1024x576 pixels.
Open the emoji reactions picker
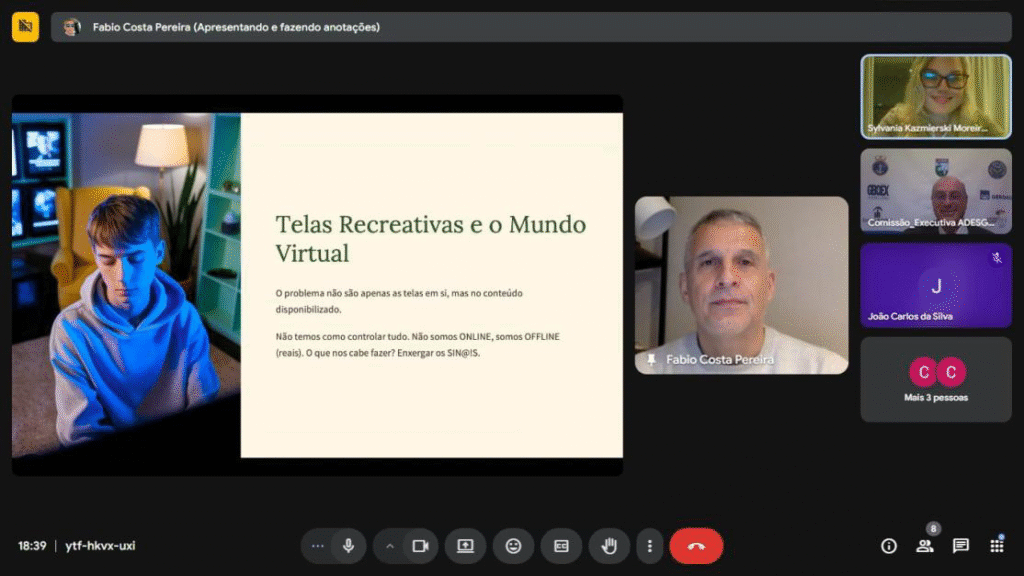pyautogui.click(x=513, y=546)
